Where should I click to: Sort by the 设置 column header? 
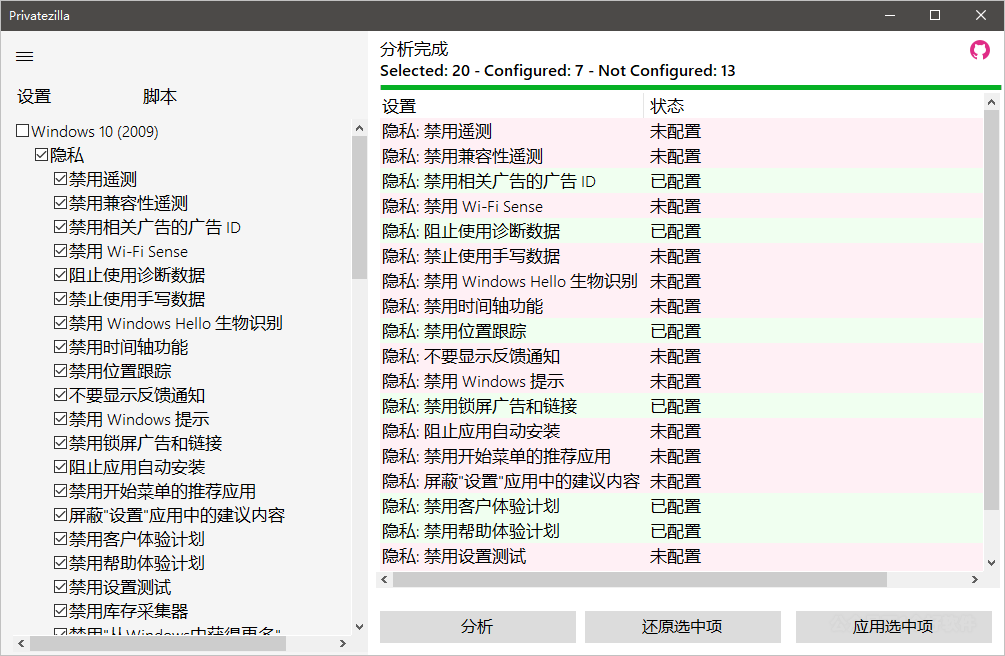click(511, 106)
